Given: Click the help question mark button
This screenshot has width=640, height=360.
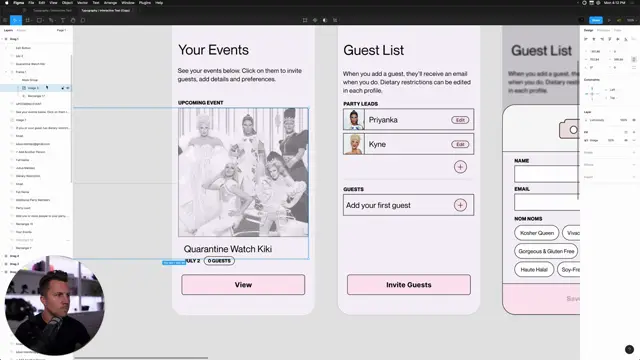Looking at the screenshot, I should point(629,349).
